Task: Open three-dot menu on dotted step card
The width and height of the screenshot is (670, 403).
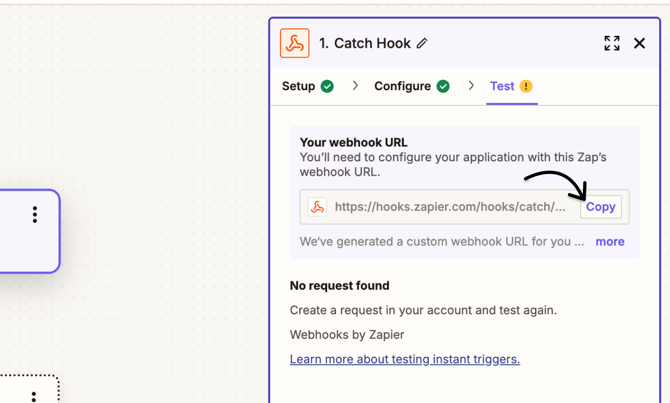Action: point(34,397)
